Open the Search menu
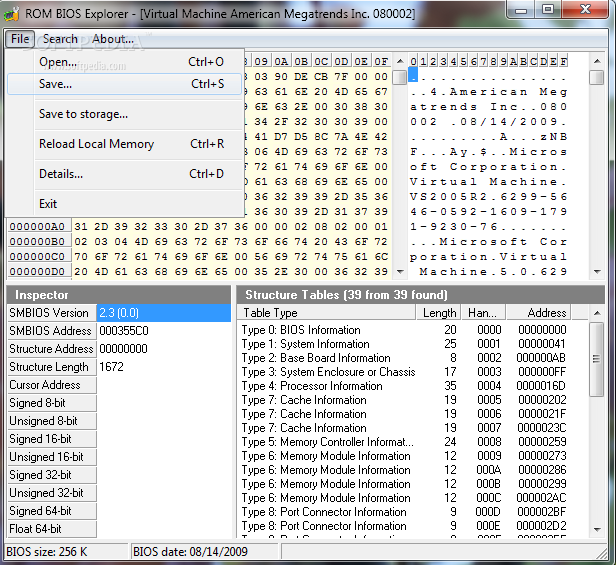 tap(60, 39)
